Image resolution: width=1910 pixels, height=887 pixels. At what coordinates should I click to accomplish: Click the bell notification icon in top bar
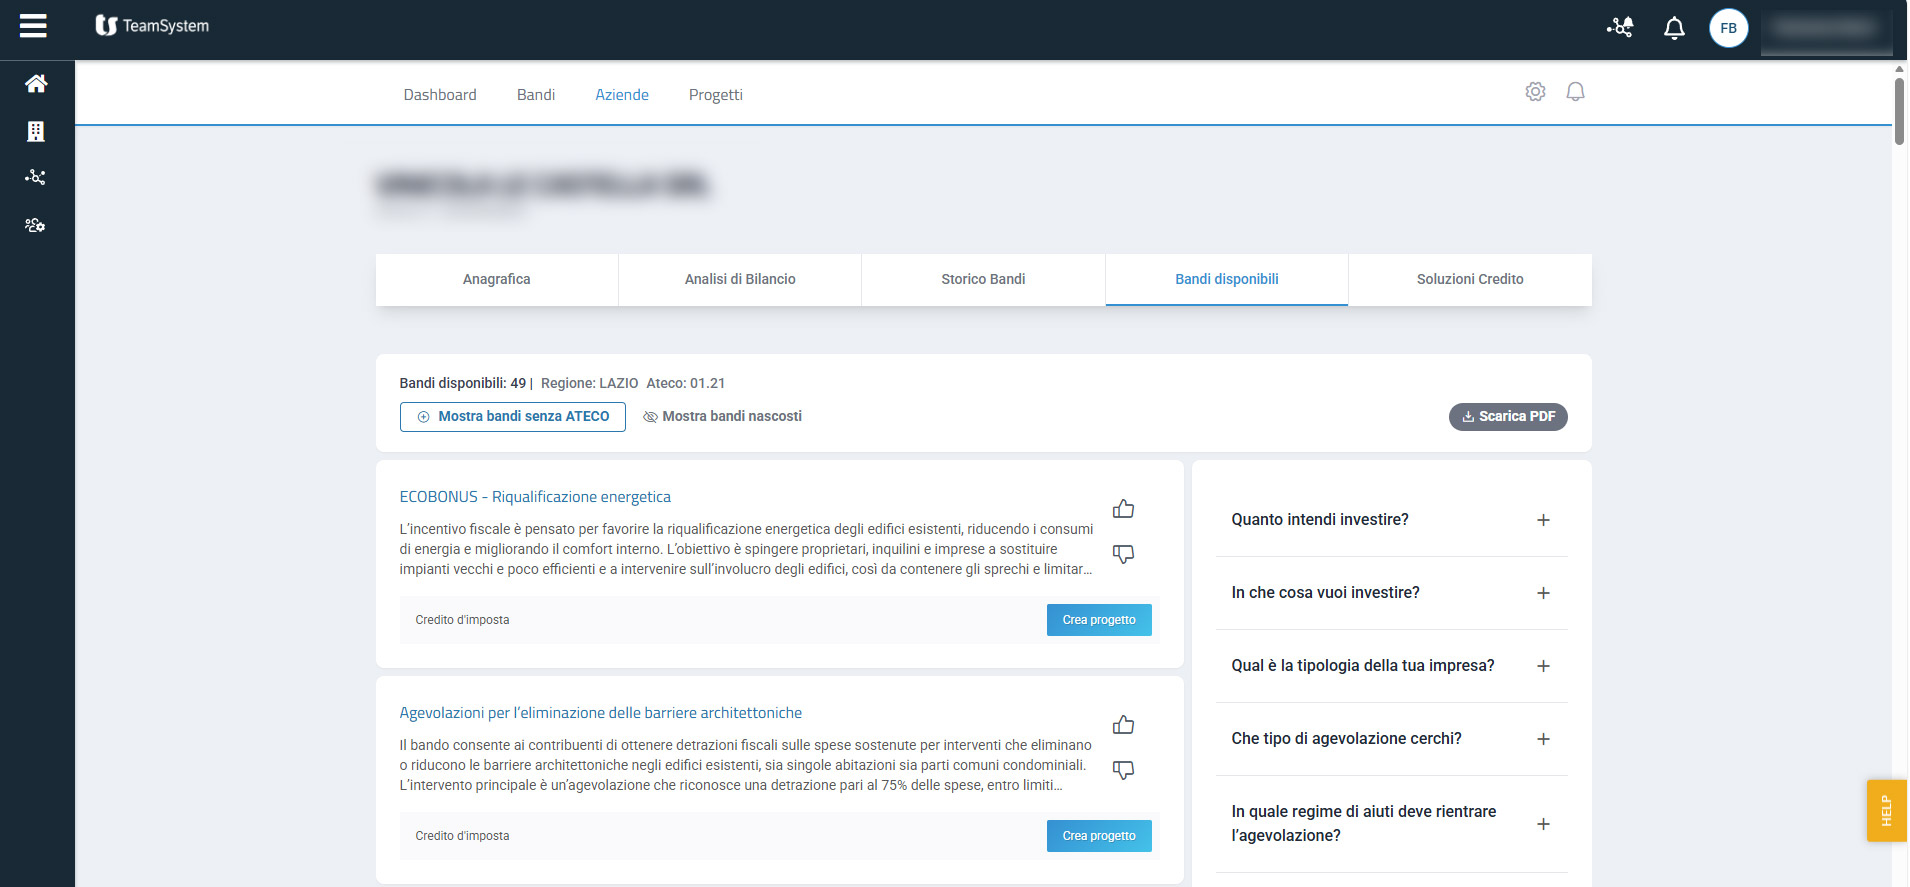click(1673, 28)
